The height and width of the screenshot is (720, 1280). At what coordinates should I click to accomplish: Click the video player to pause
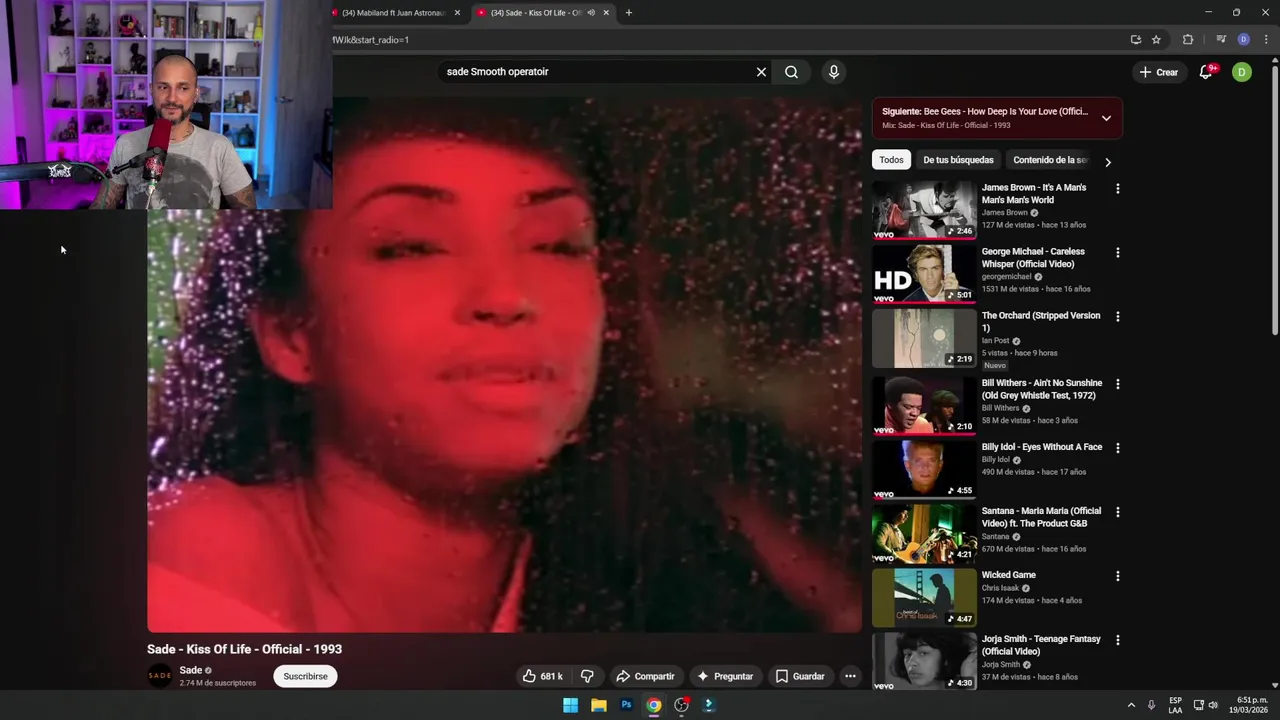point(504,364)
